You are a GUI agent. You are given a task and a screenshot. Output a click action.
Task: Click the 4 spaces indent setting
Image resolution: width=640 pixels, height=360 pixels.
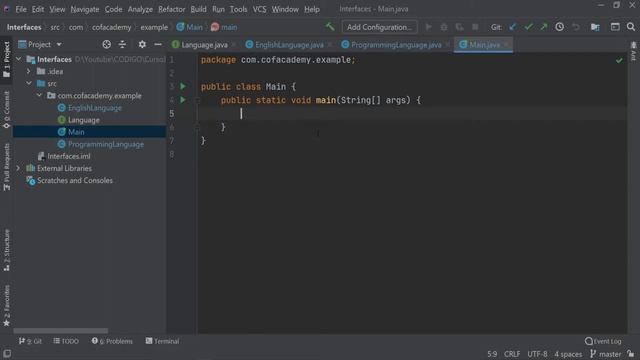[568, 354]
